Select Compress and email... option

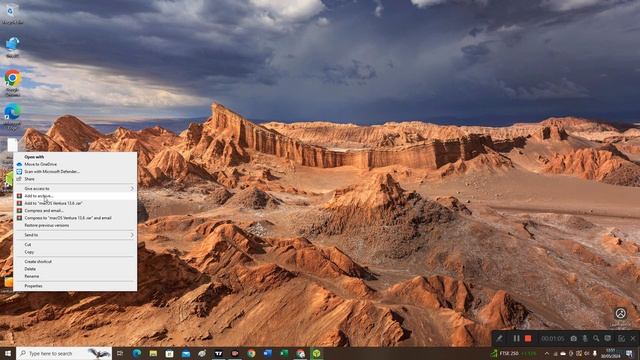75,211
